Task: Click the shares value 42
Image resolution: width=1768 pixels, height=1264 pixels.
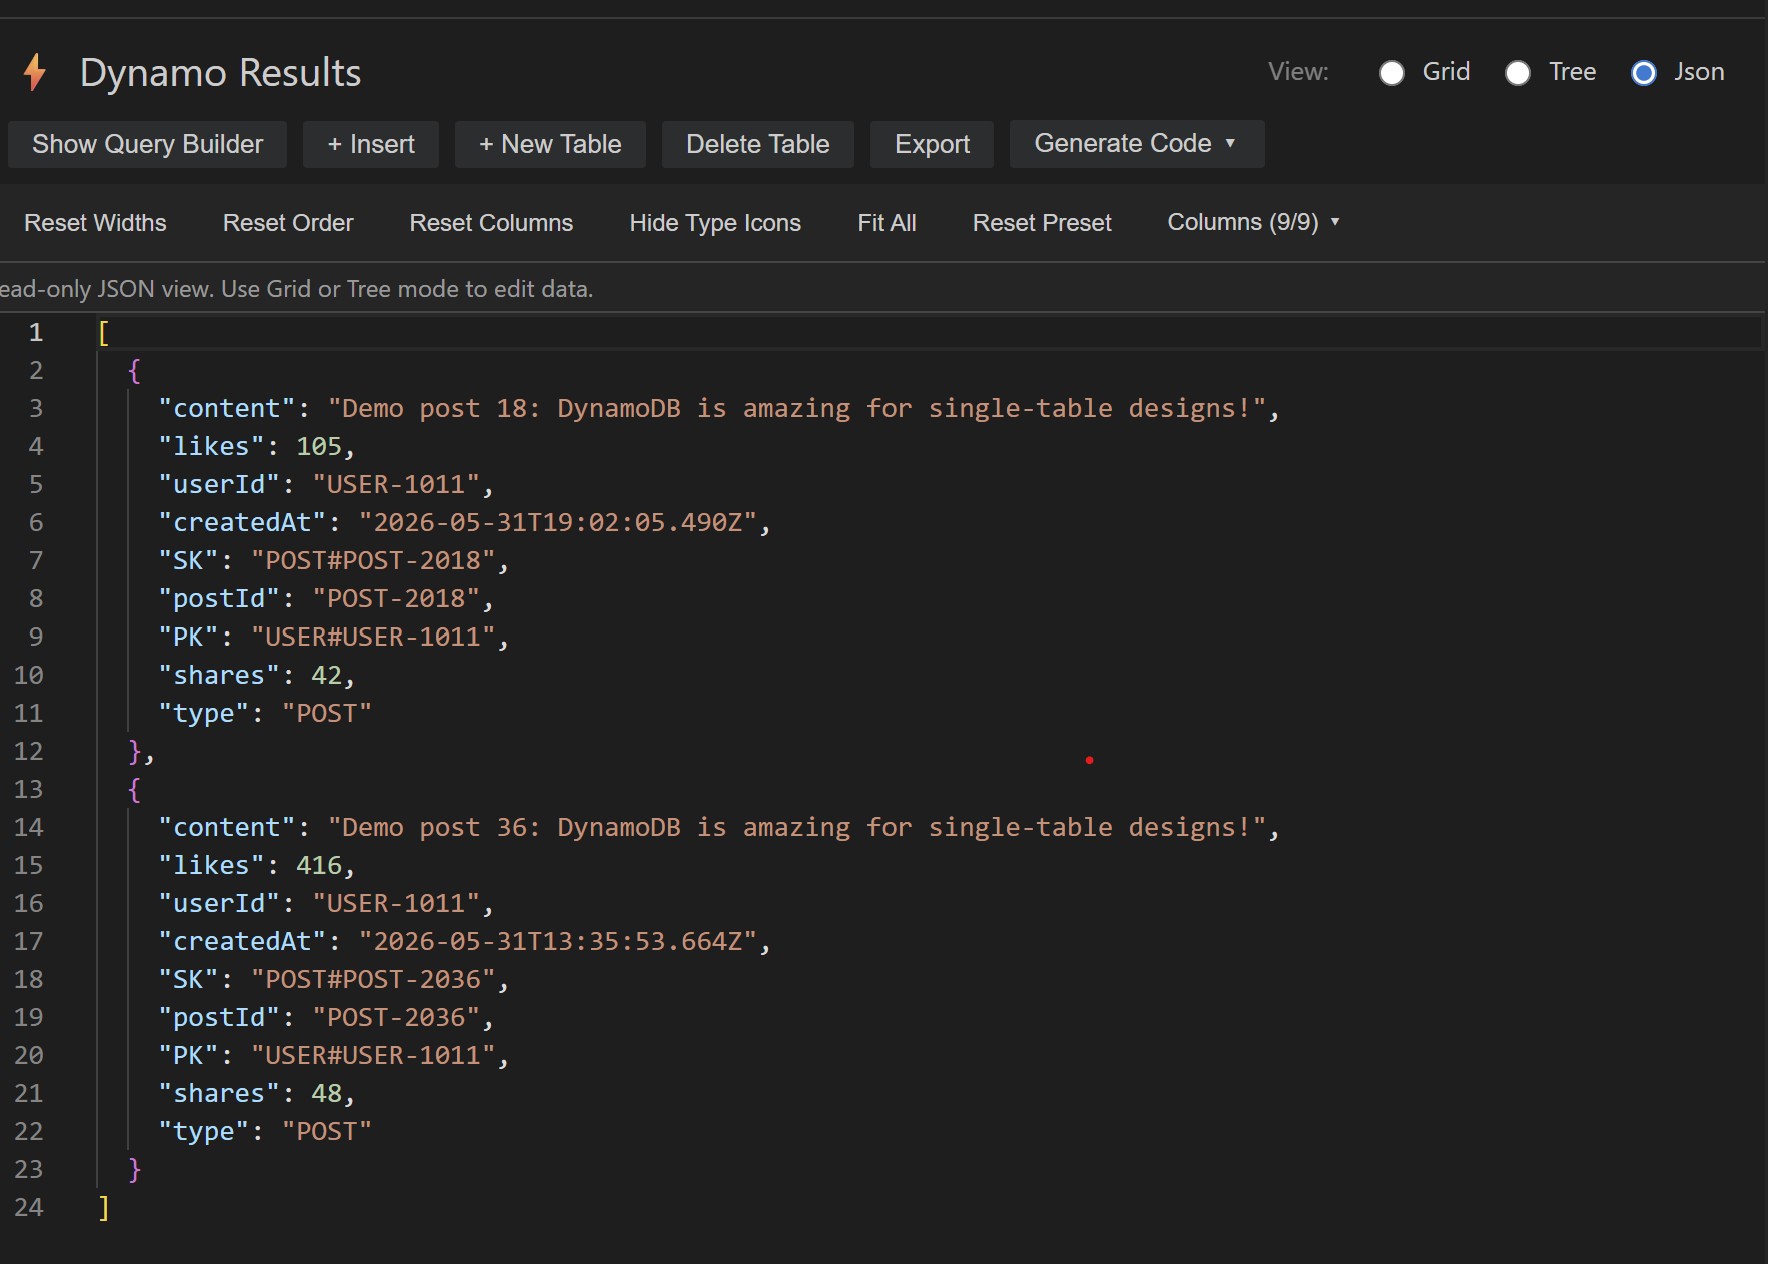Action: 326,675
